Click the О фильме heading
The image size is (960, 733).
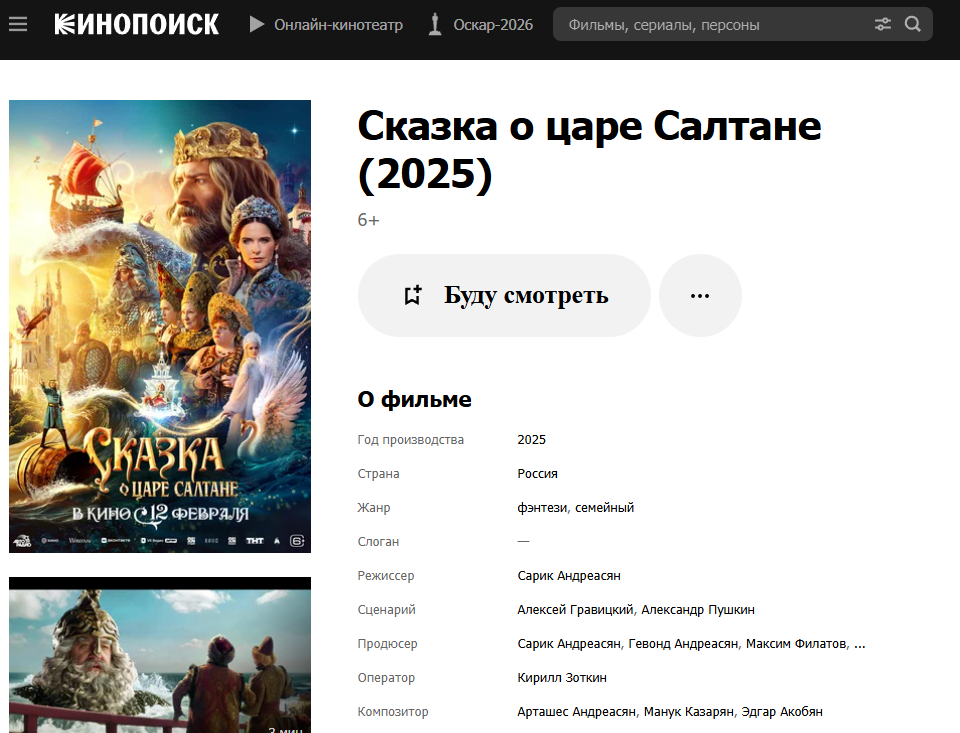coord(414,399)
